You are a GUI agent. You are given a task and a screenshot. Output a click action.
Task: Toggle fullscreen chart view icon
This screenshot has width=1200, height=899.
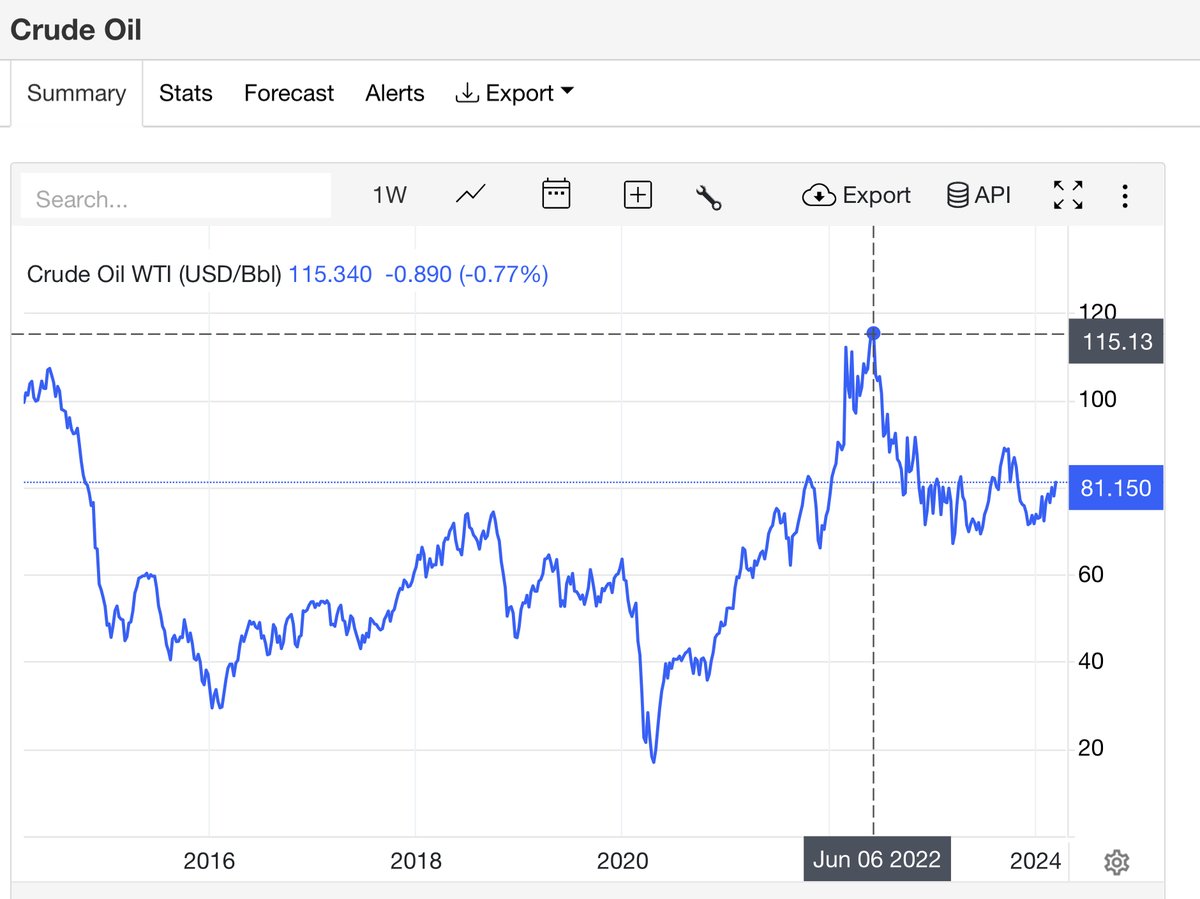point(1068,195)
